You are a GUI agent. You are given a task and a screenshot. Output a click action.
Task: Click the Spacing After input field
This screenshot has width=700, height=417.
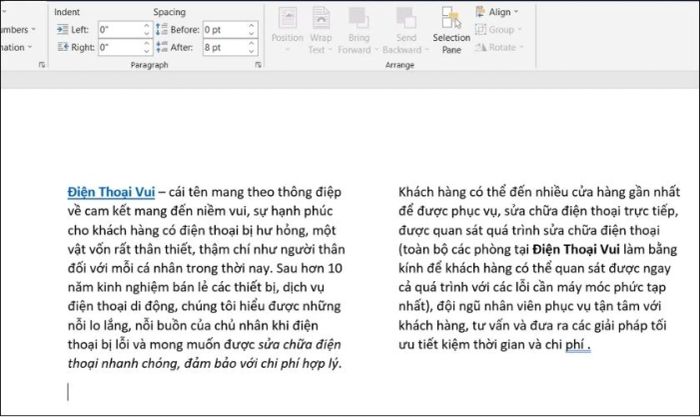point(225,47)
